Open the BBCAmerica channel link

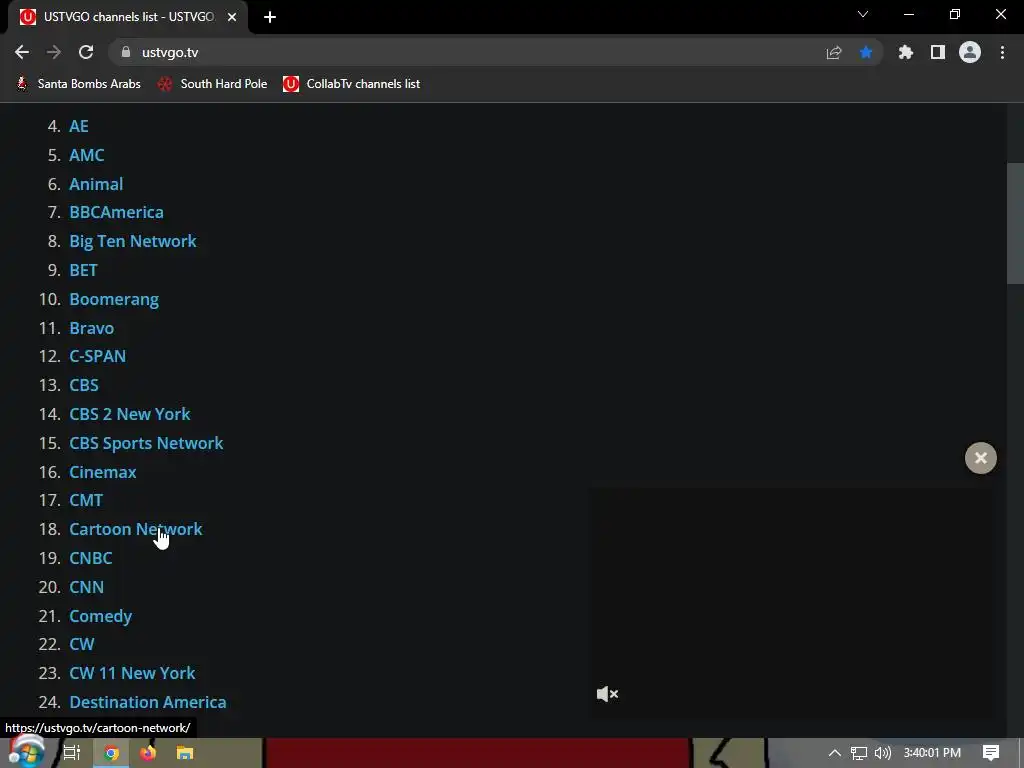tap(116, 212)
